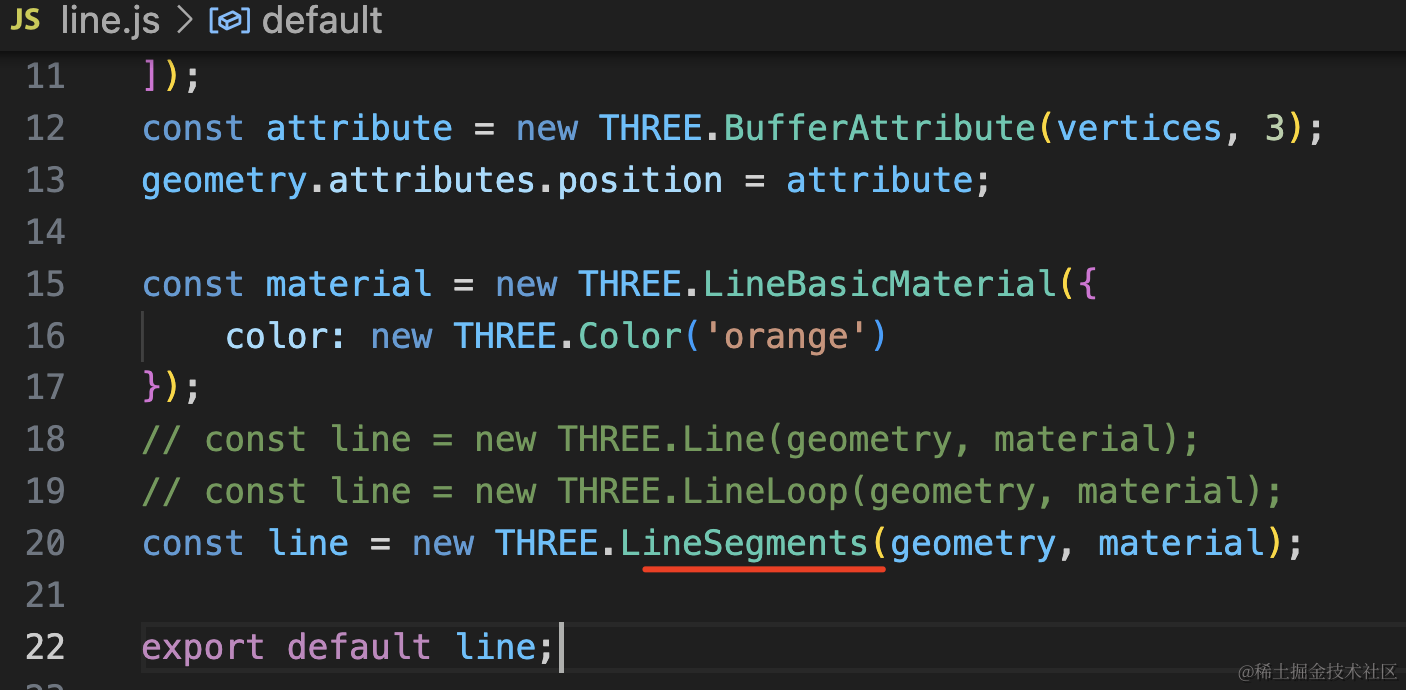The image size is (1406, 690).
Task: Click the commented THREE.Line line 18
Action: coord(670,439)
